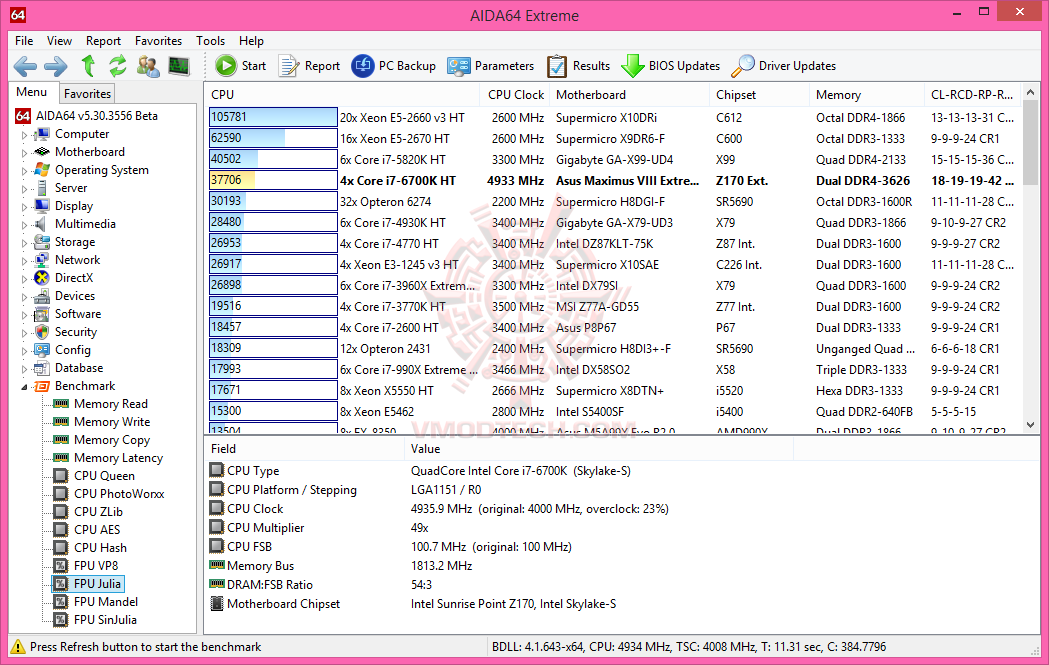This screenshot has width=1049, height=665.
Task: Expand the Display tree node
Action: pos(25,207)
